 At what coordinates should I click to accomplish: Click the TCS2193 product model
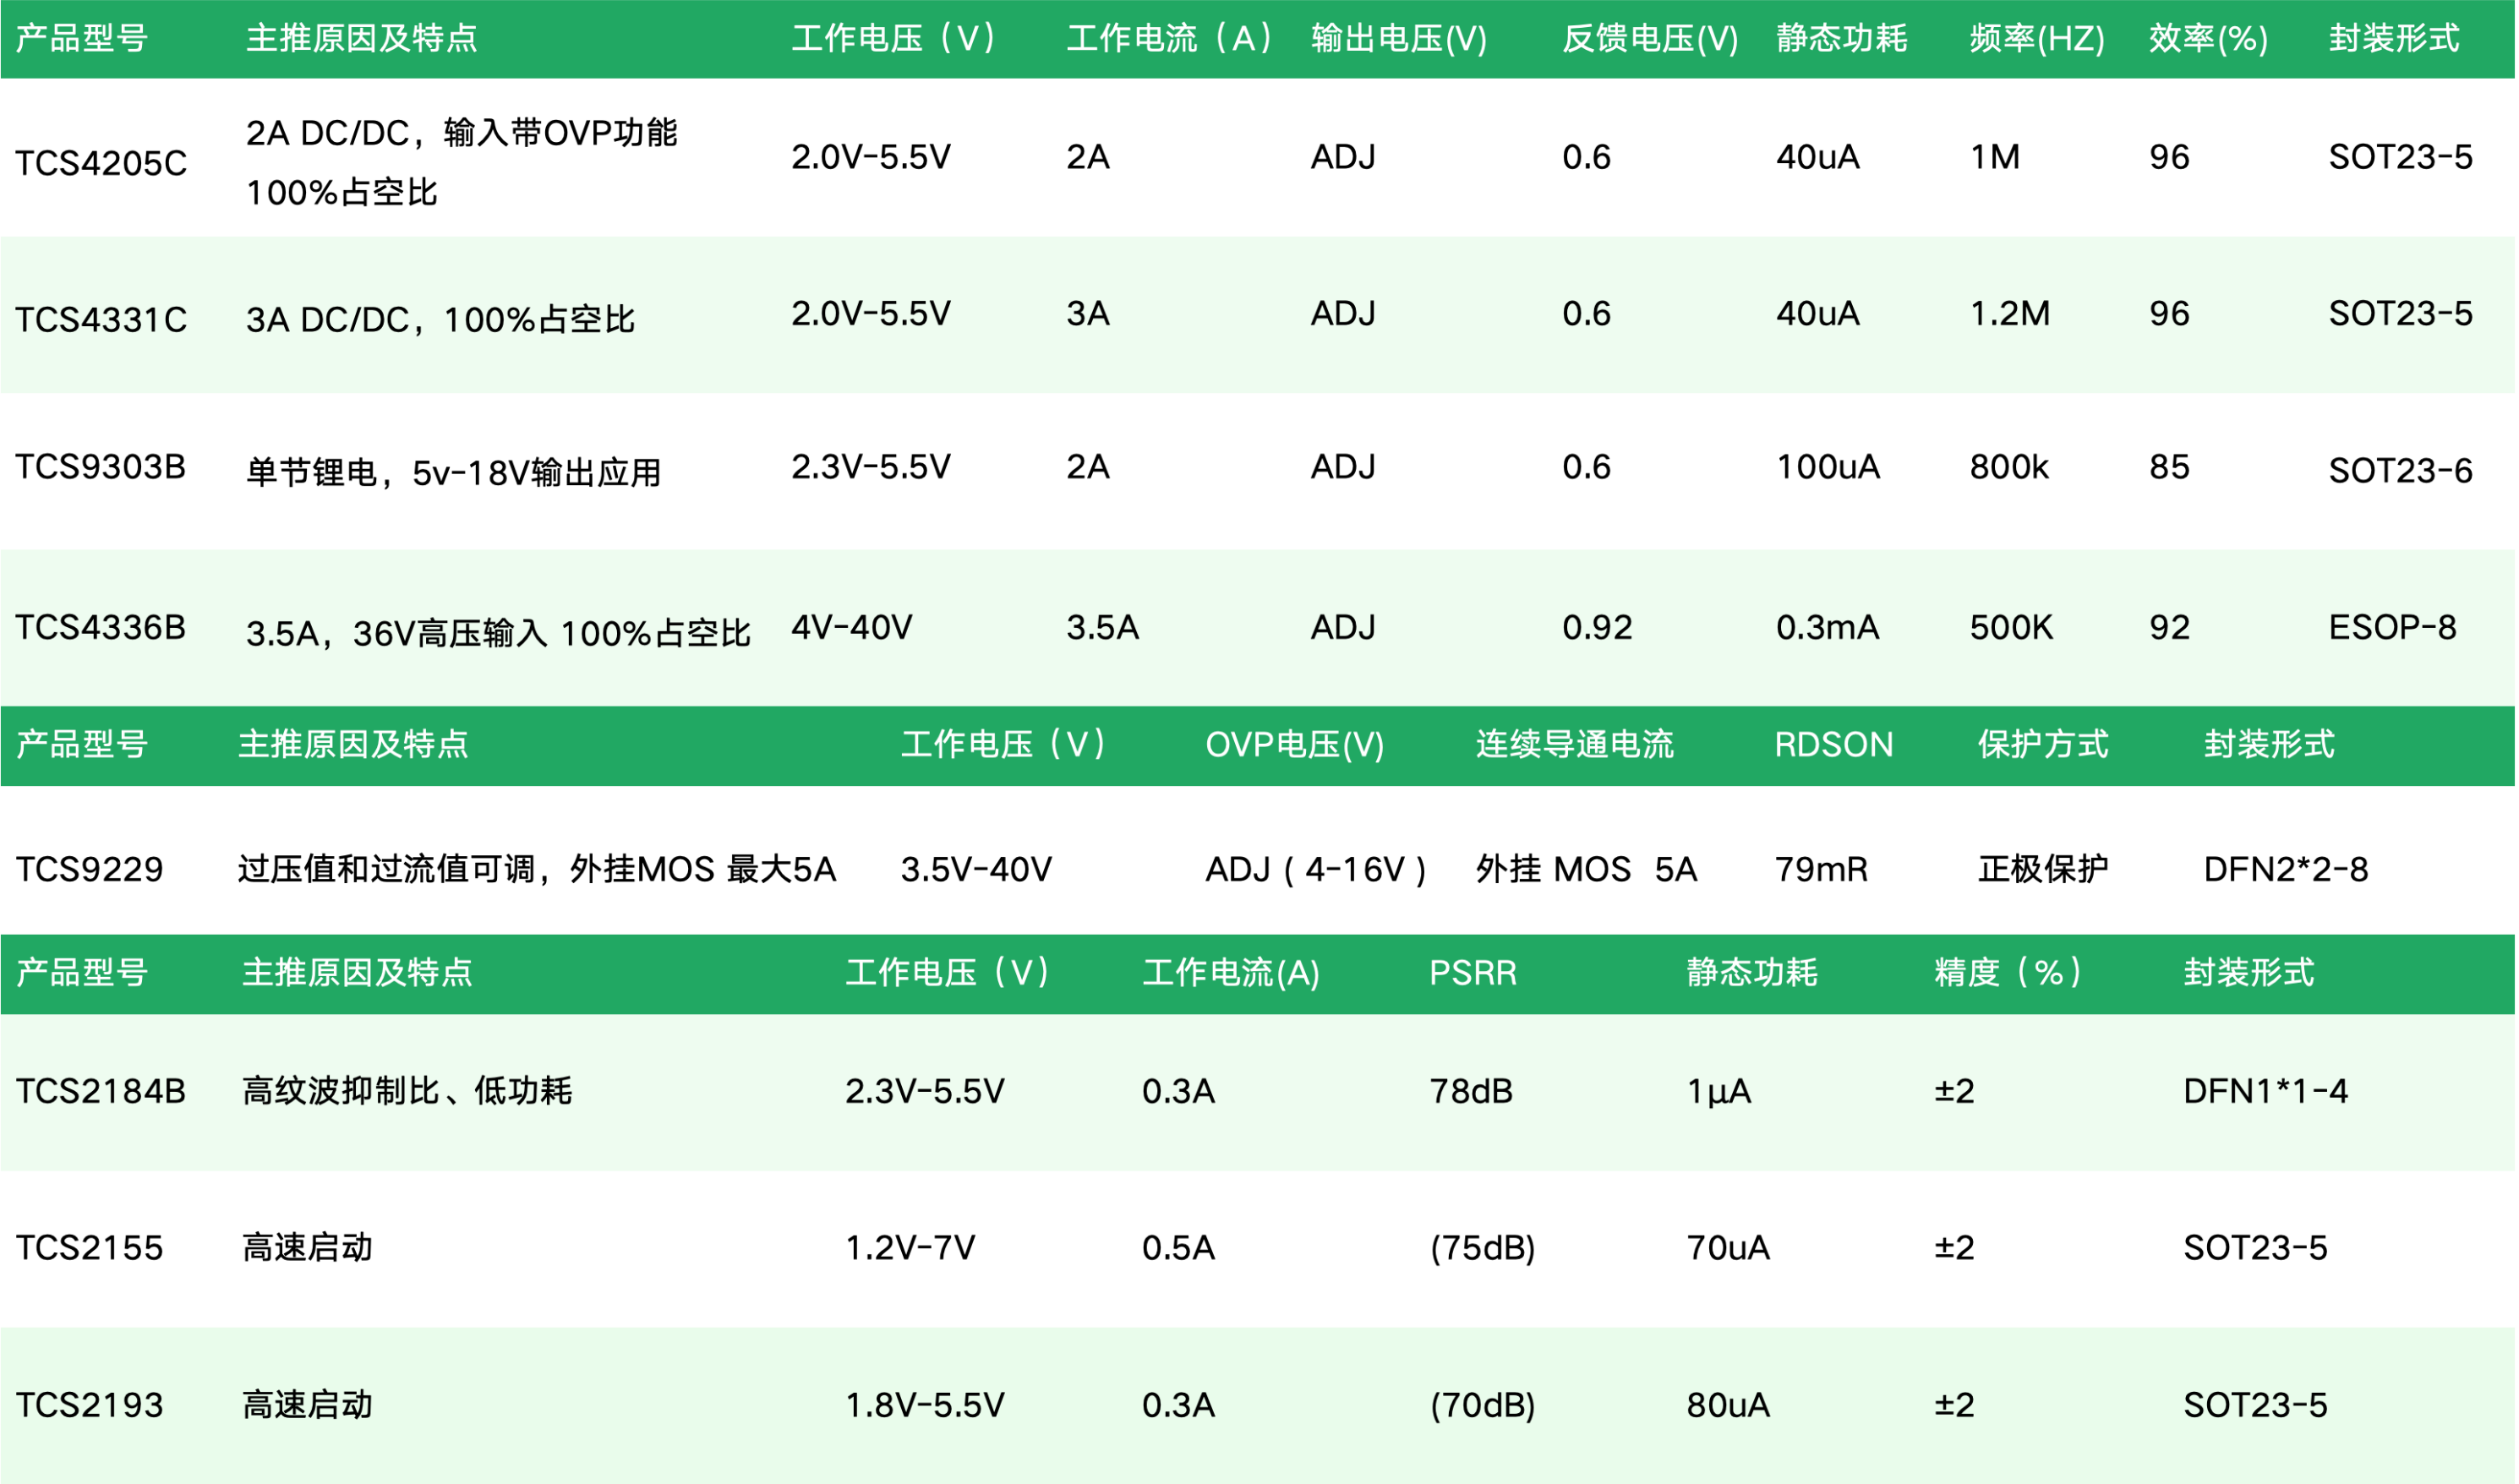click(x=89, y=1406)
